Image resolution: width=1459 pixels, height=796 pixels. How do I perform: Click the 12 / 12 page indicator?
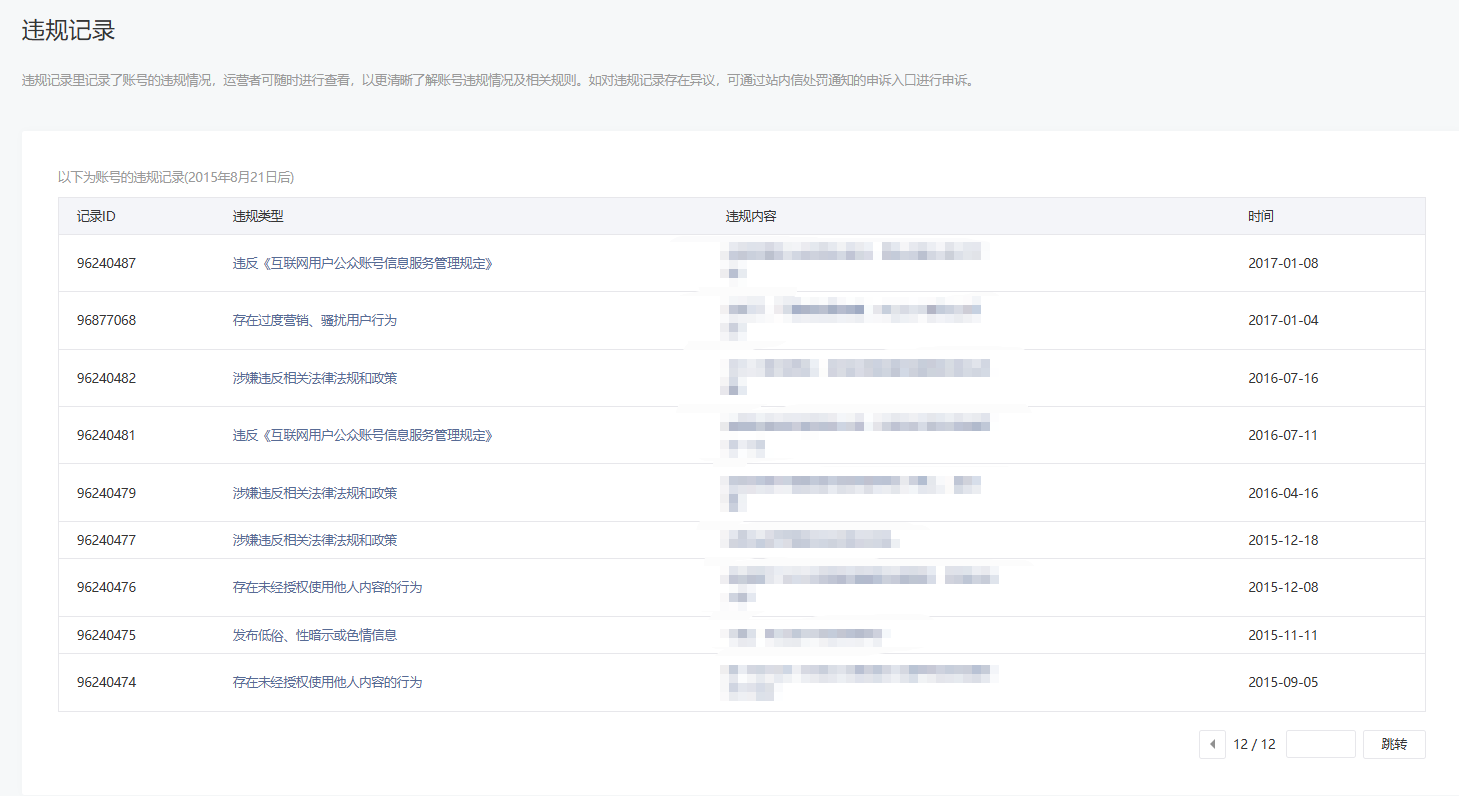tap(1254, 744)
